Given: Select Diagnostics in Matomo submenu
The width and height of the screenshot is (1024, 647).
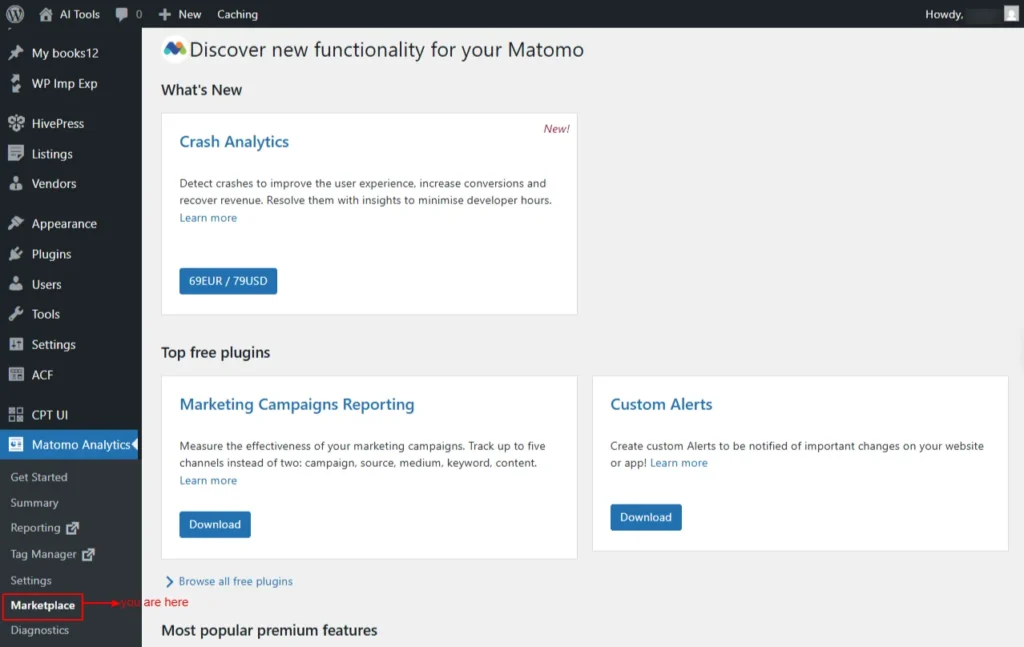Looking at the screenshot, I should tap(40, 630).
